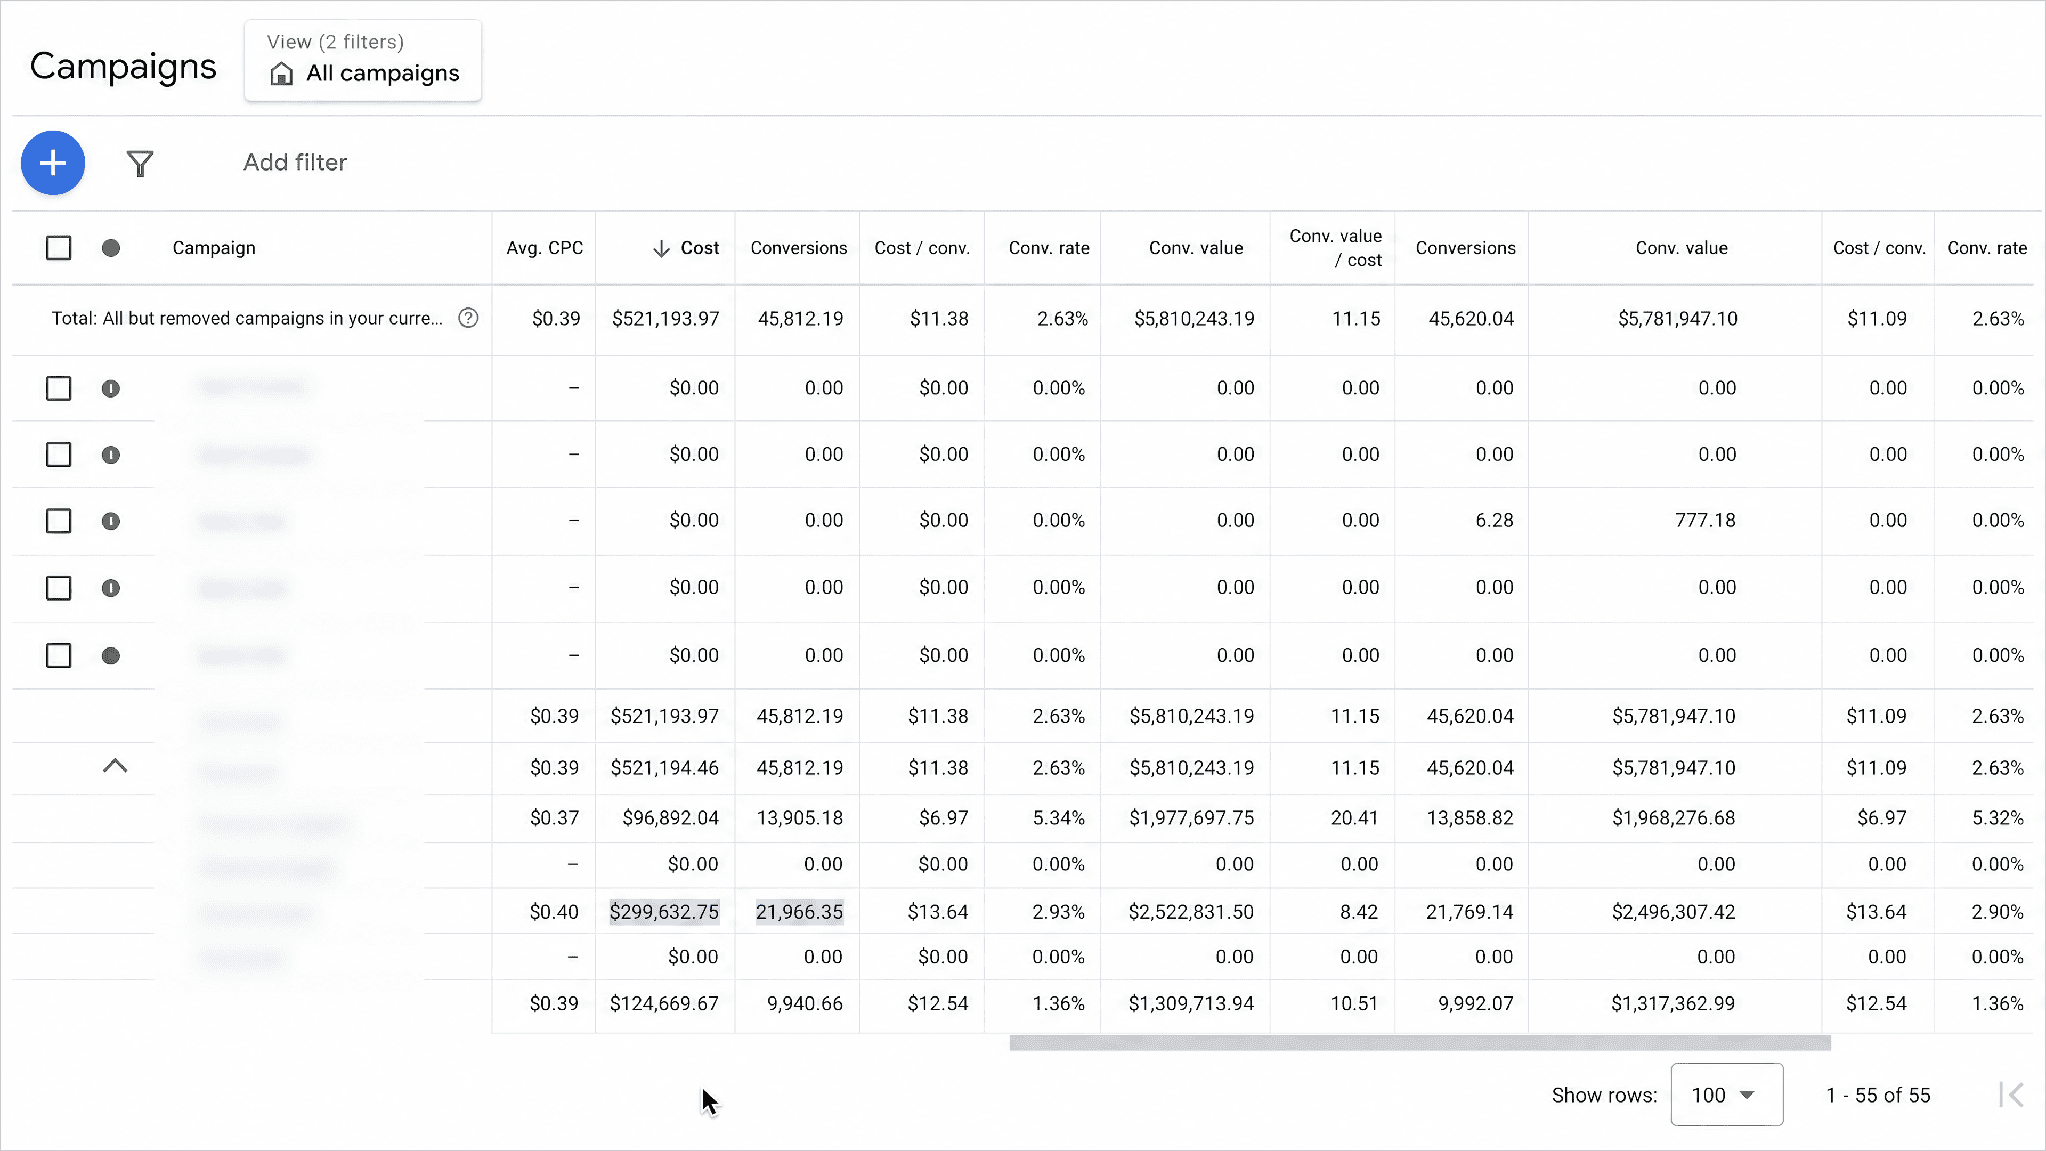Check the third campaign row checkbox

[x=59, y=521]
